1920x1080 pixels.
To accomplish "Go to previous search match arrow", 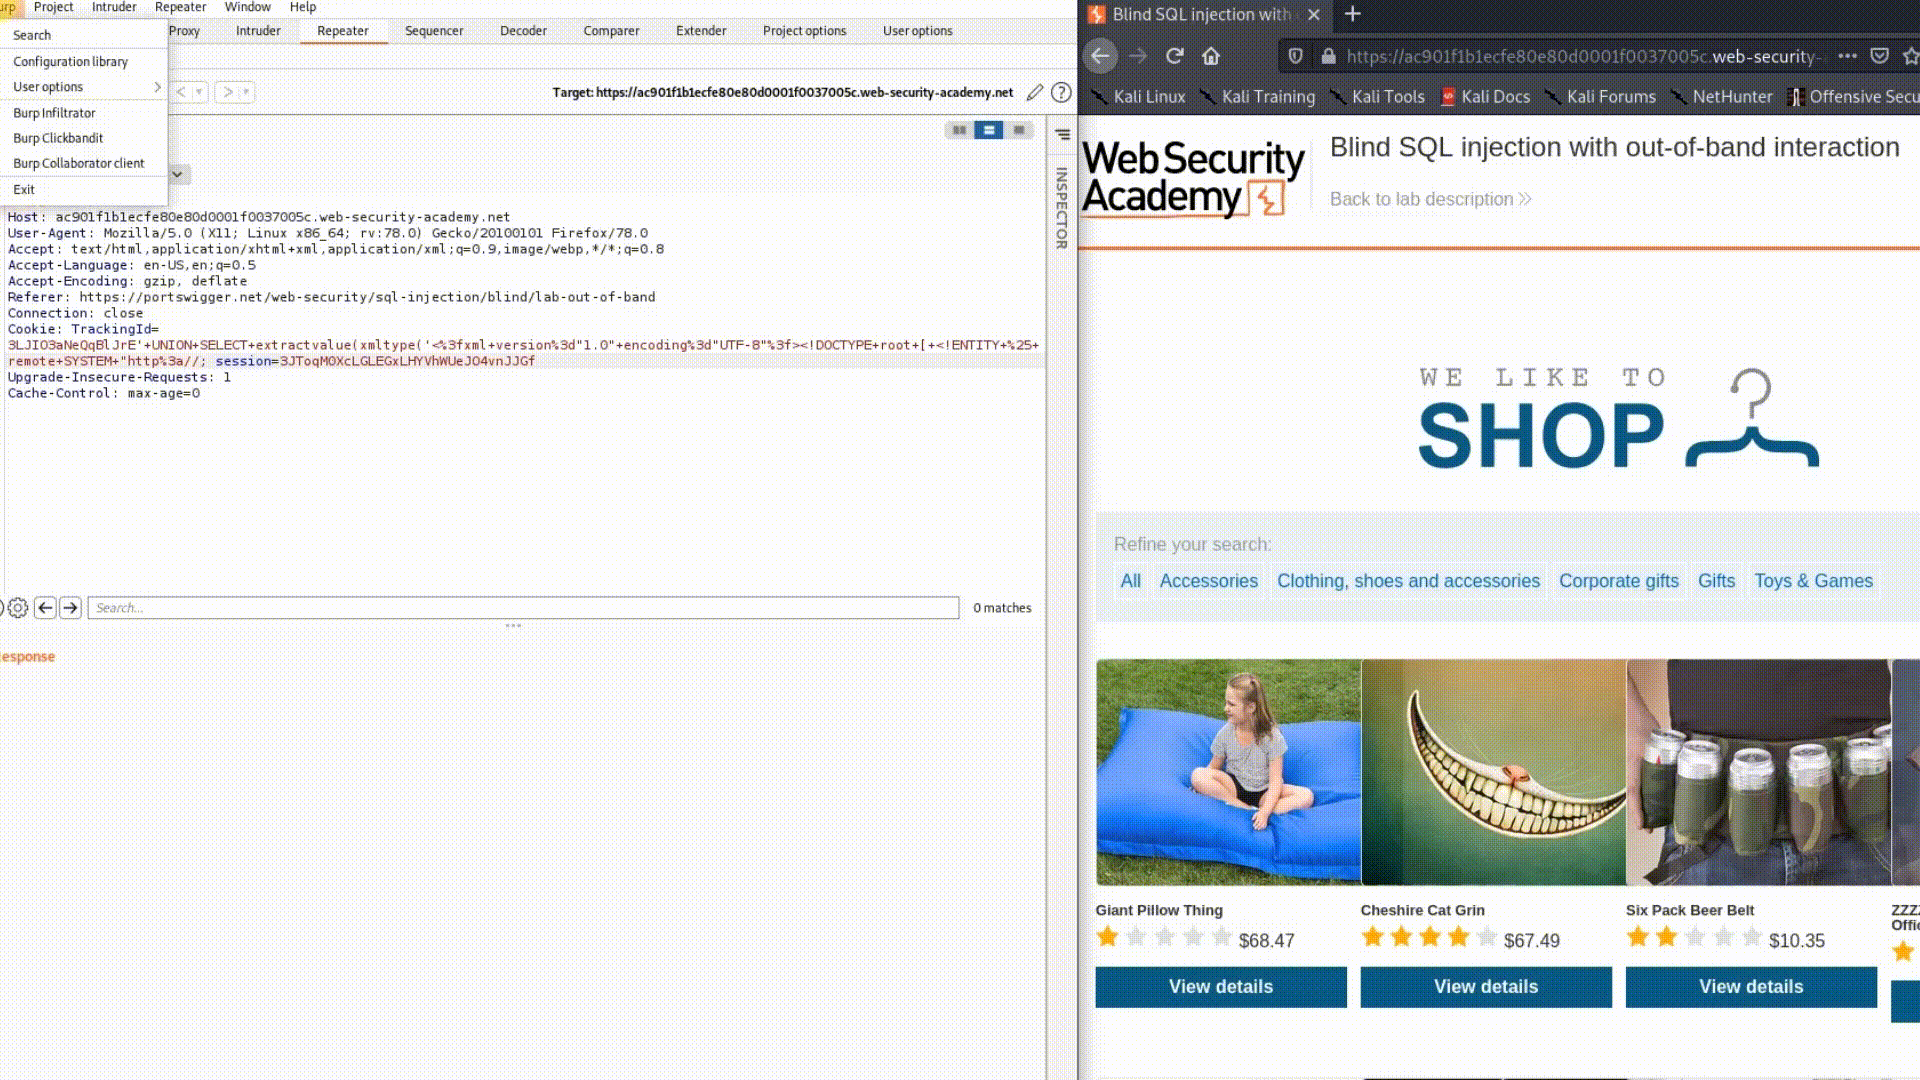I will [x=45, y=608].
